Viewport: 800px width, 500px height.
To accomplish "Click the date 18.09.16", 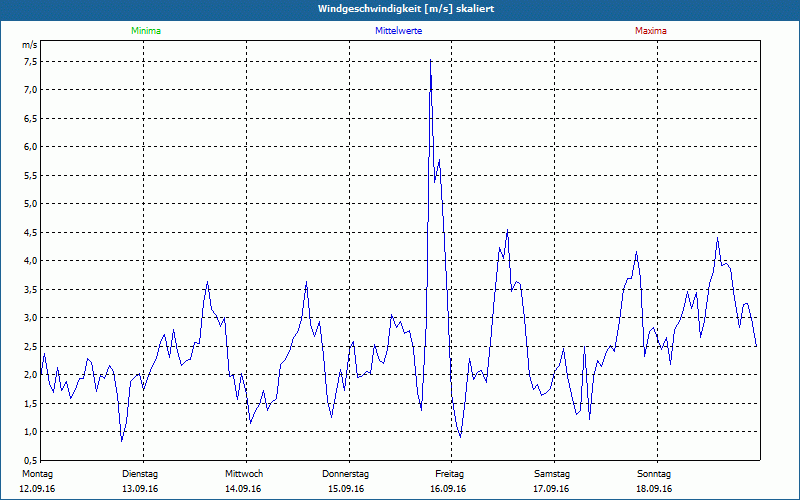I will click(x=654, y=489).
